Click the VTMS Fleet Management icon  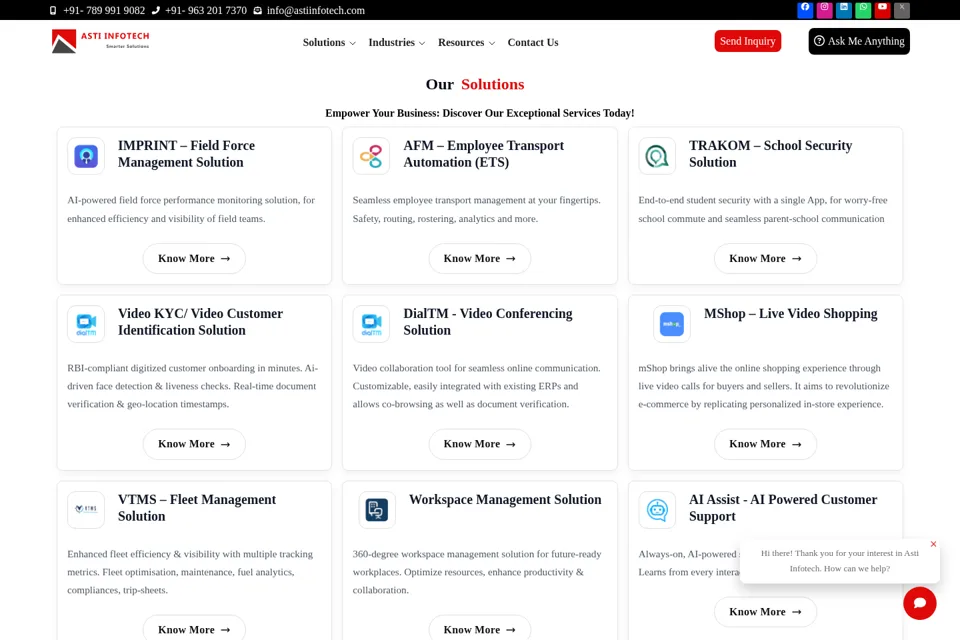(x=86, y=510)
